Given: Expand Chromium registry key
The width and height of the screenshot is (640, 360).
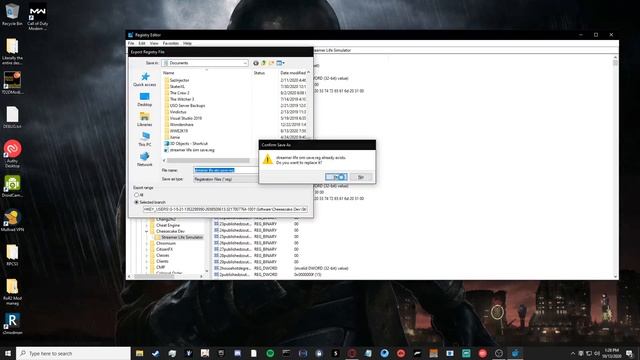Looking at the screenshot, I should 147,243.
